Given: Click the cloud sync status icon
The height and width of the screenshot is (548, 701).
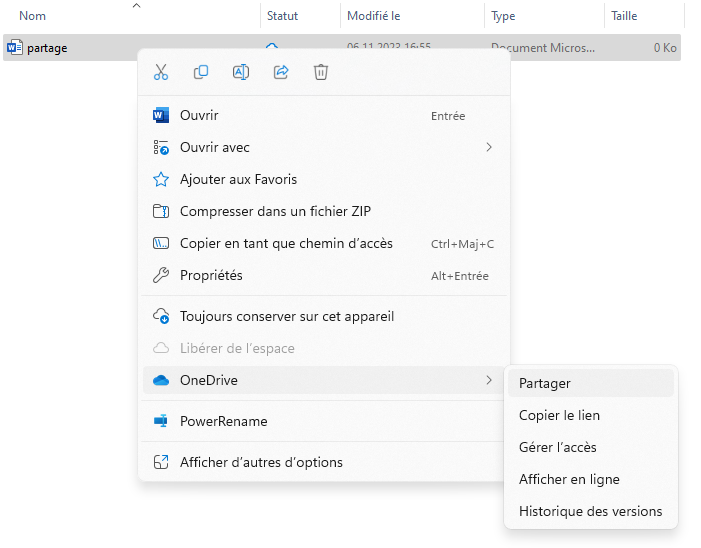Looking at the screenshot, I should 271,47.
